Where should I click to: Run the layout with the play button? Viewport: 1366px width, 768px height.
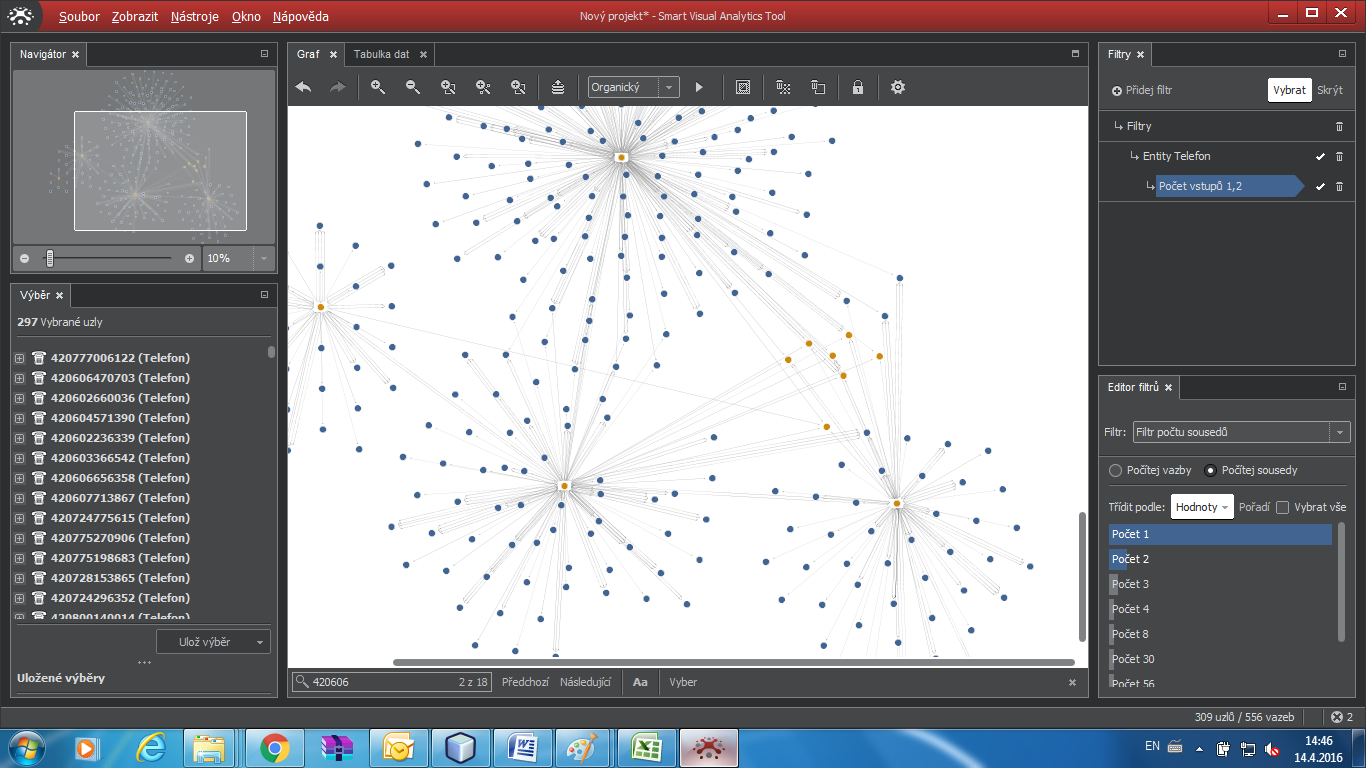click(x=699, y=88)
